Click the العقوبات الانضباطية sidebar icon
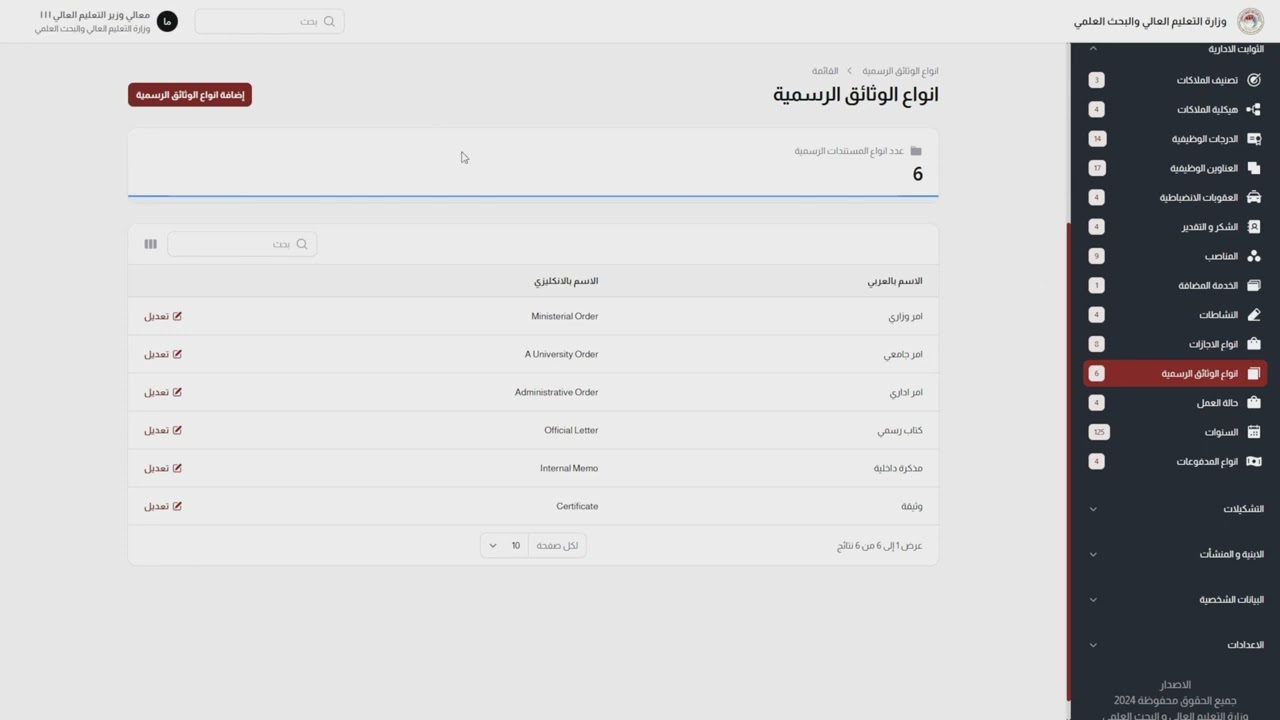This screenshot has width=1280, height=720. tap(1254, 197)
